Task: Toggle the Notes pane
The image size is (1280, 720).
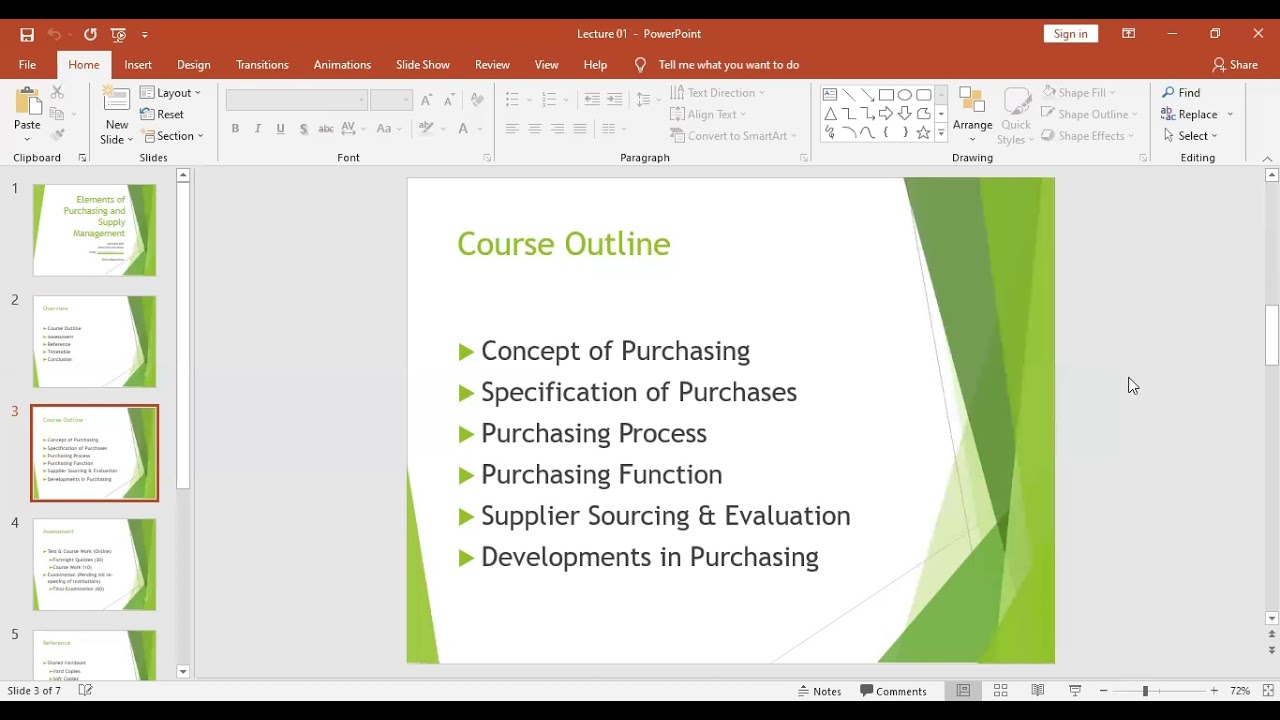Action: click(820, 691)
